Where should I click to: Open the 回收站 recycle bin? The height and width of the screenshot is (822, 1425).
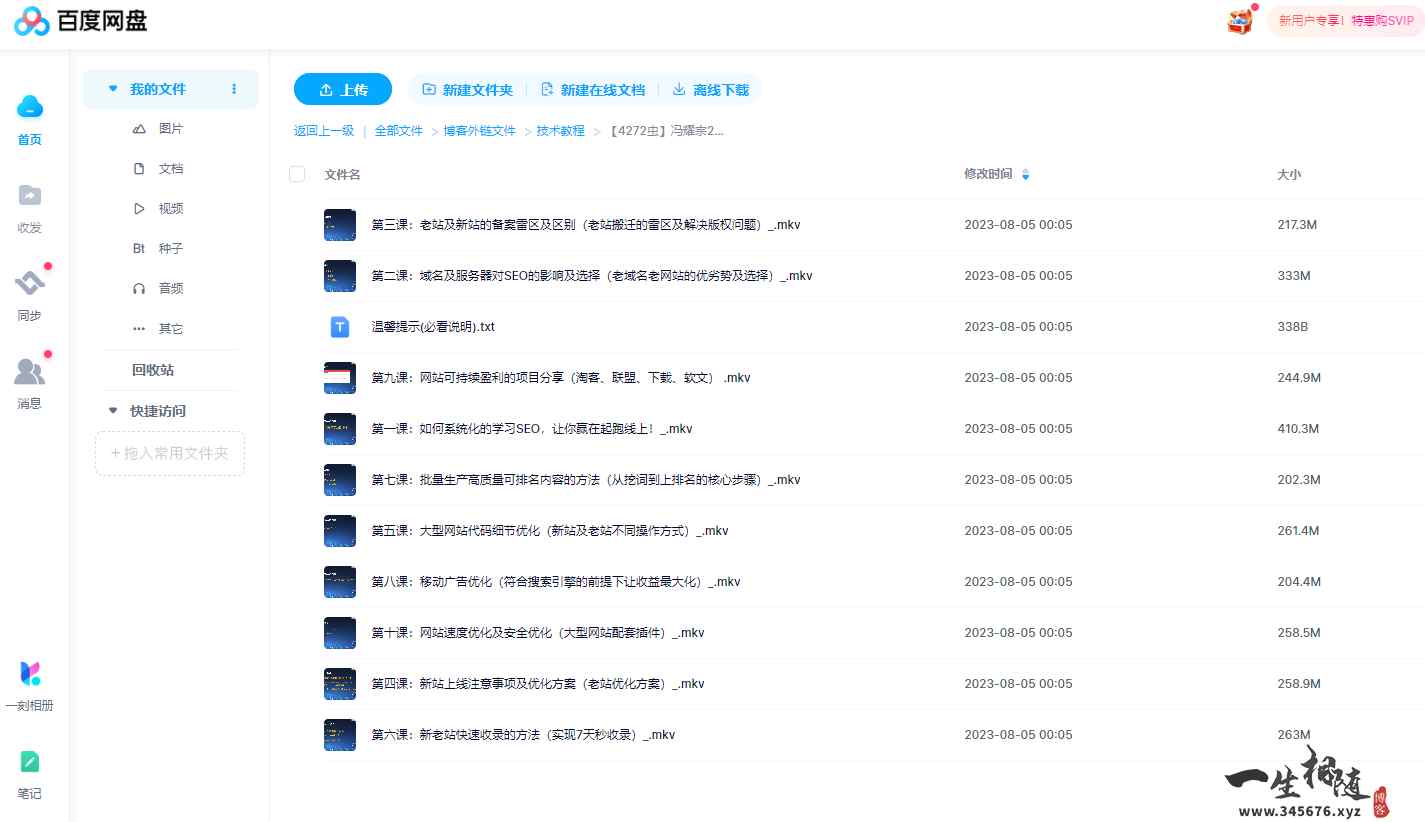pos(152,369)
